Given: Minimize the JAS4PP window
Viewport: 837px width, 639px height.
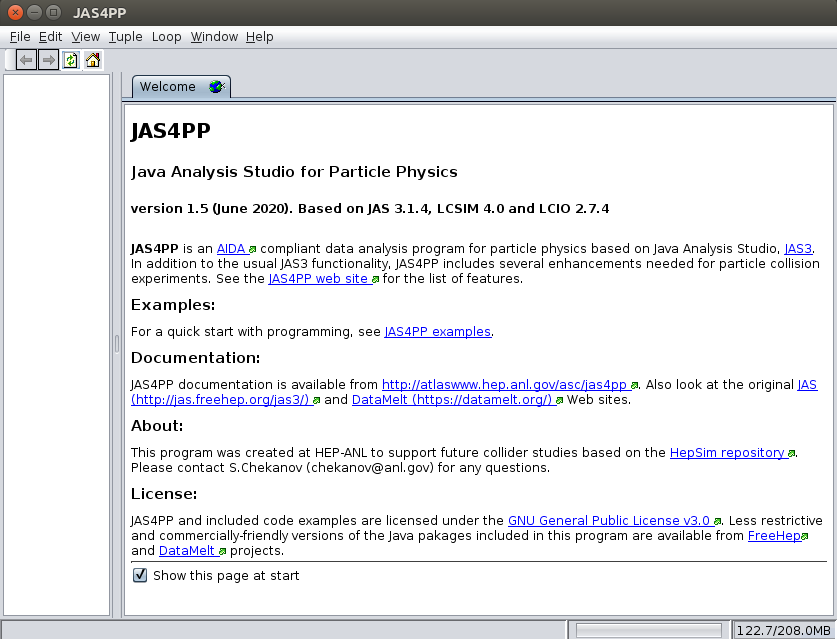Looking at the screenshot, I should (x=34, y=12).
